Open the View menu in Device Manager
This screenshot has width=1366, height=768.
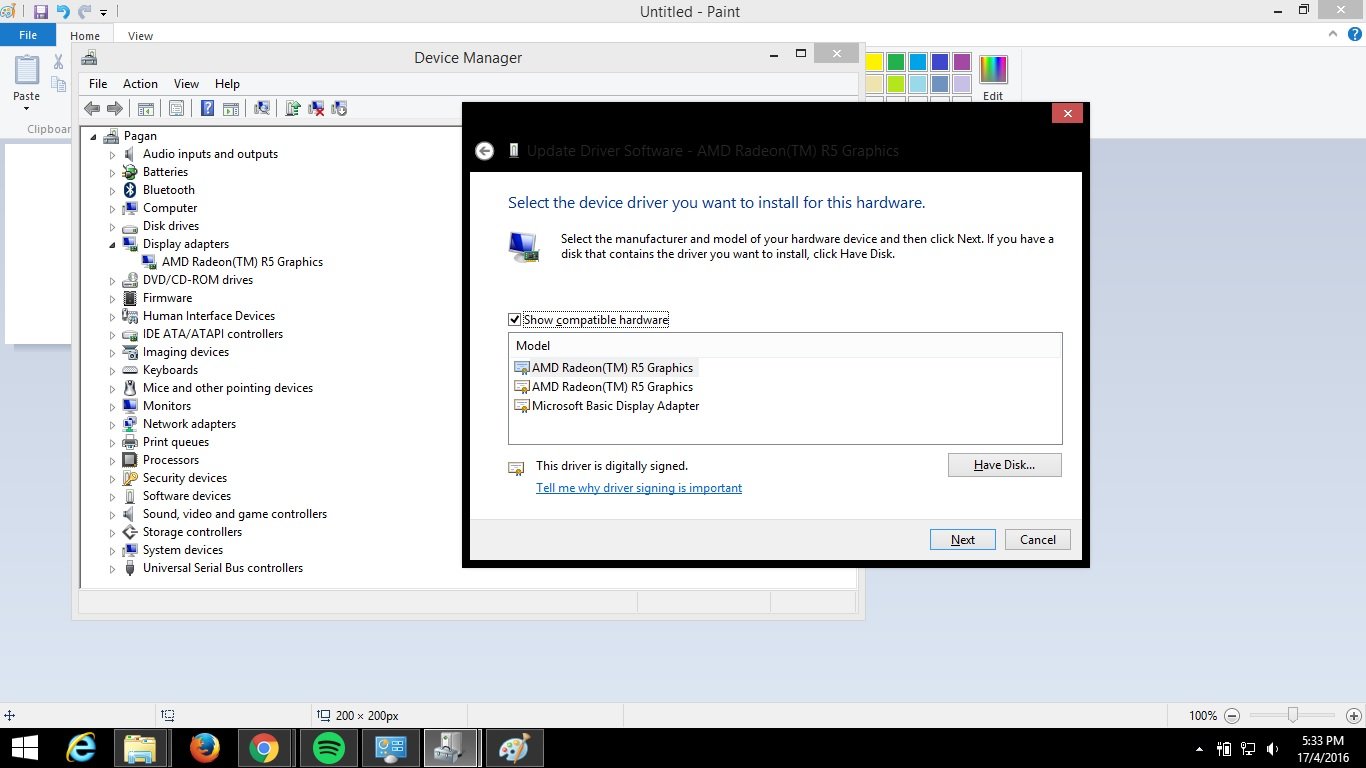(x=186, y=84)
